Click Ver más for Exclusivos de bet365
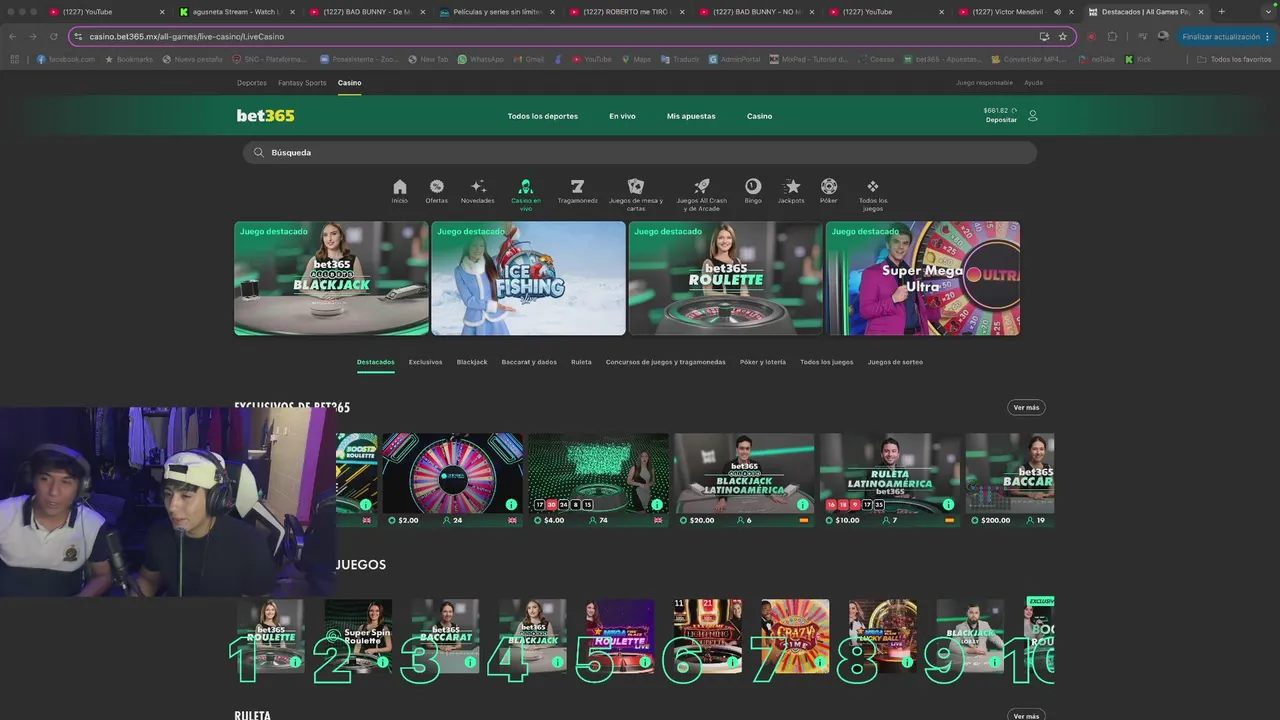Screen dimensions: 1280x720 tap(1026, 408)
